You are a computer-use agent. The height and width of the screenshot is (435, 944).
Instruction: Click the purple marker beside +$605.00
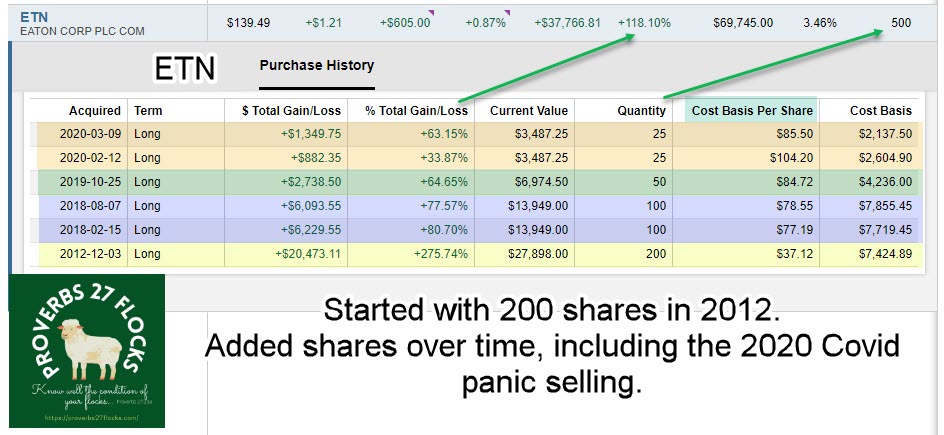click(x=431, y=13)
